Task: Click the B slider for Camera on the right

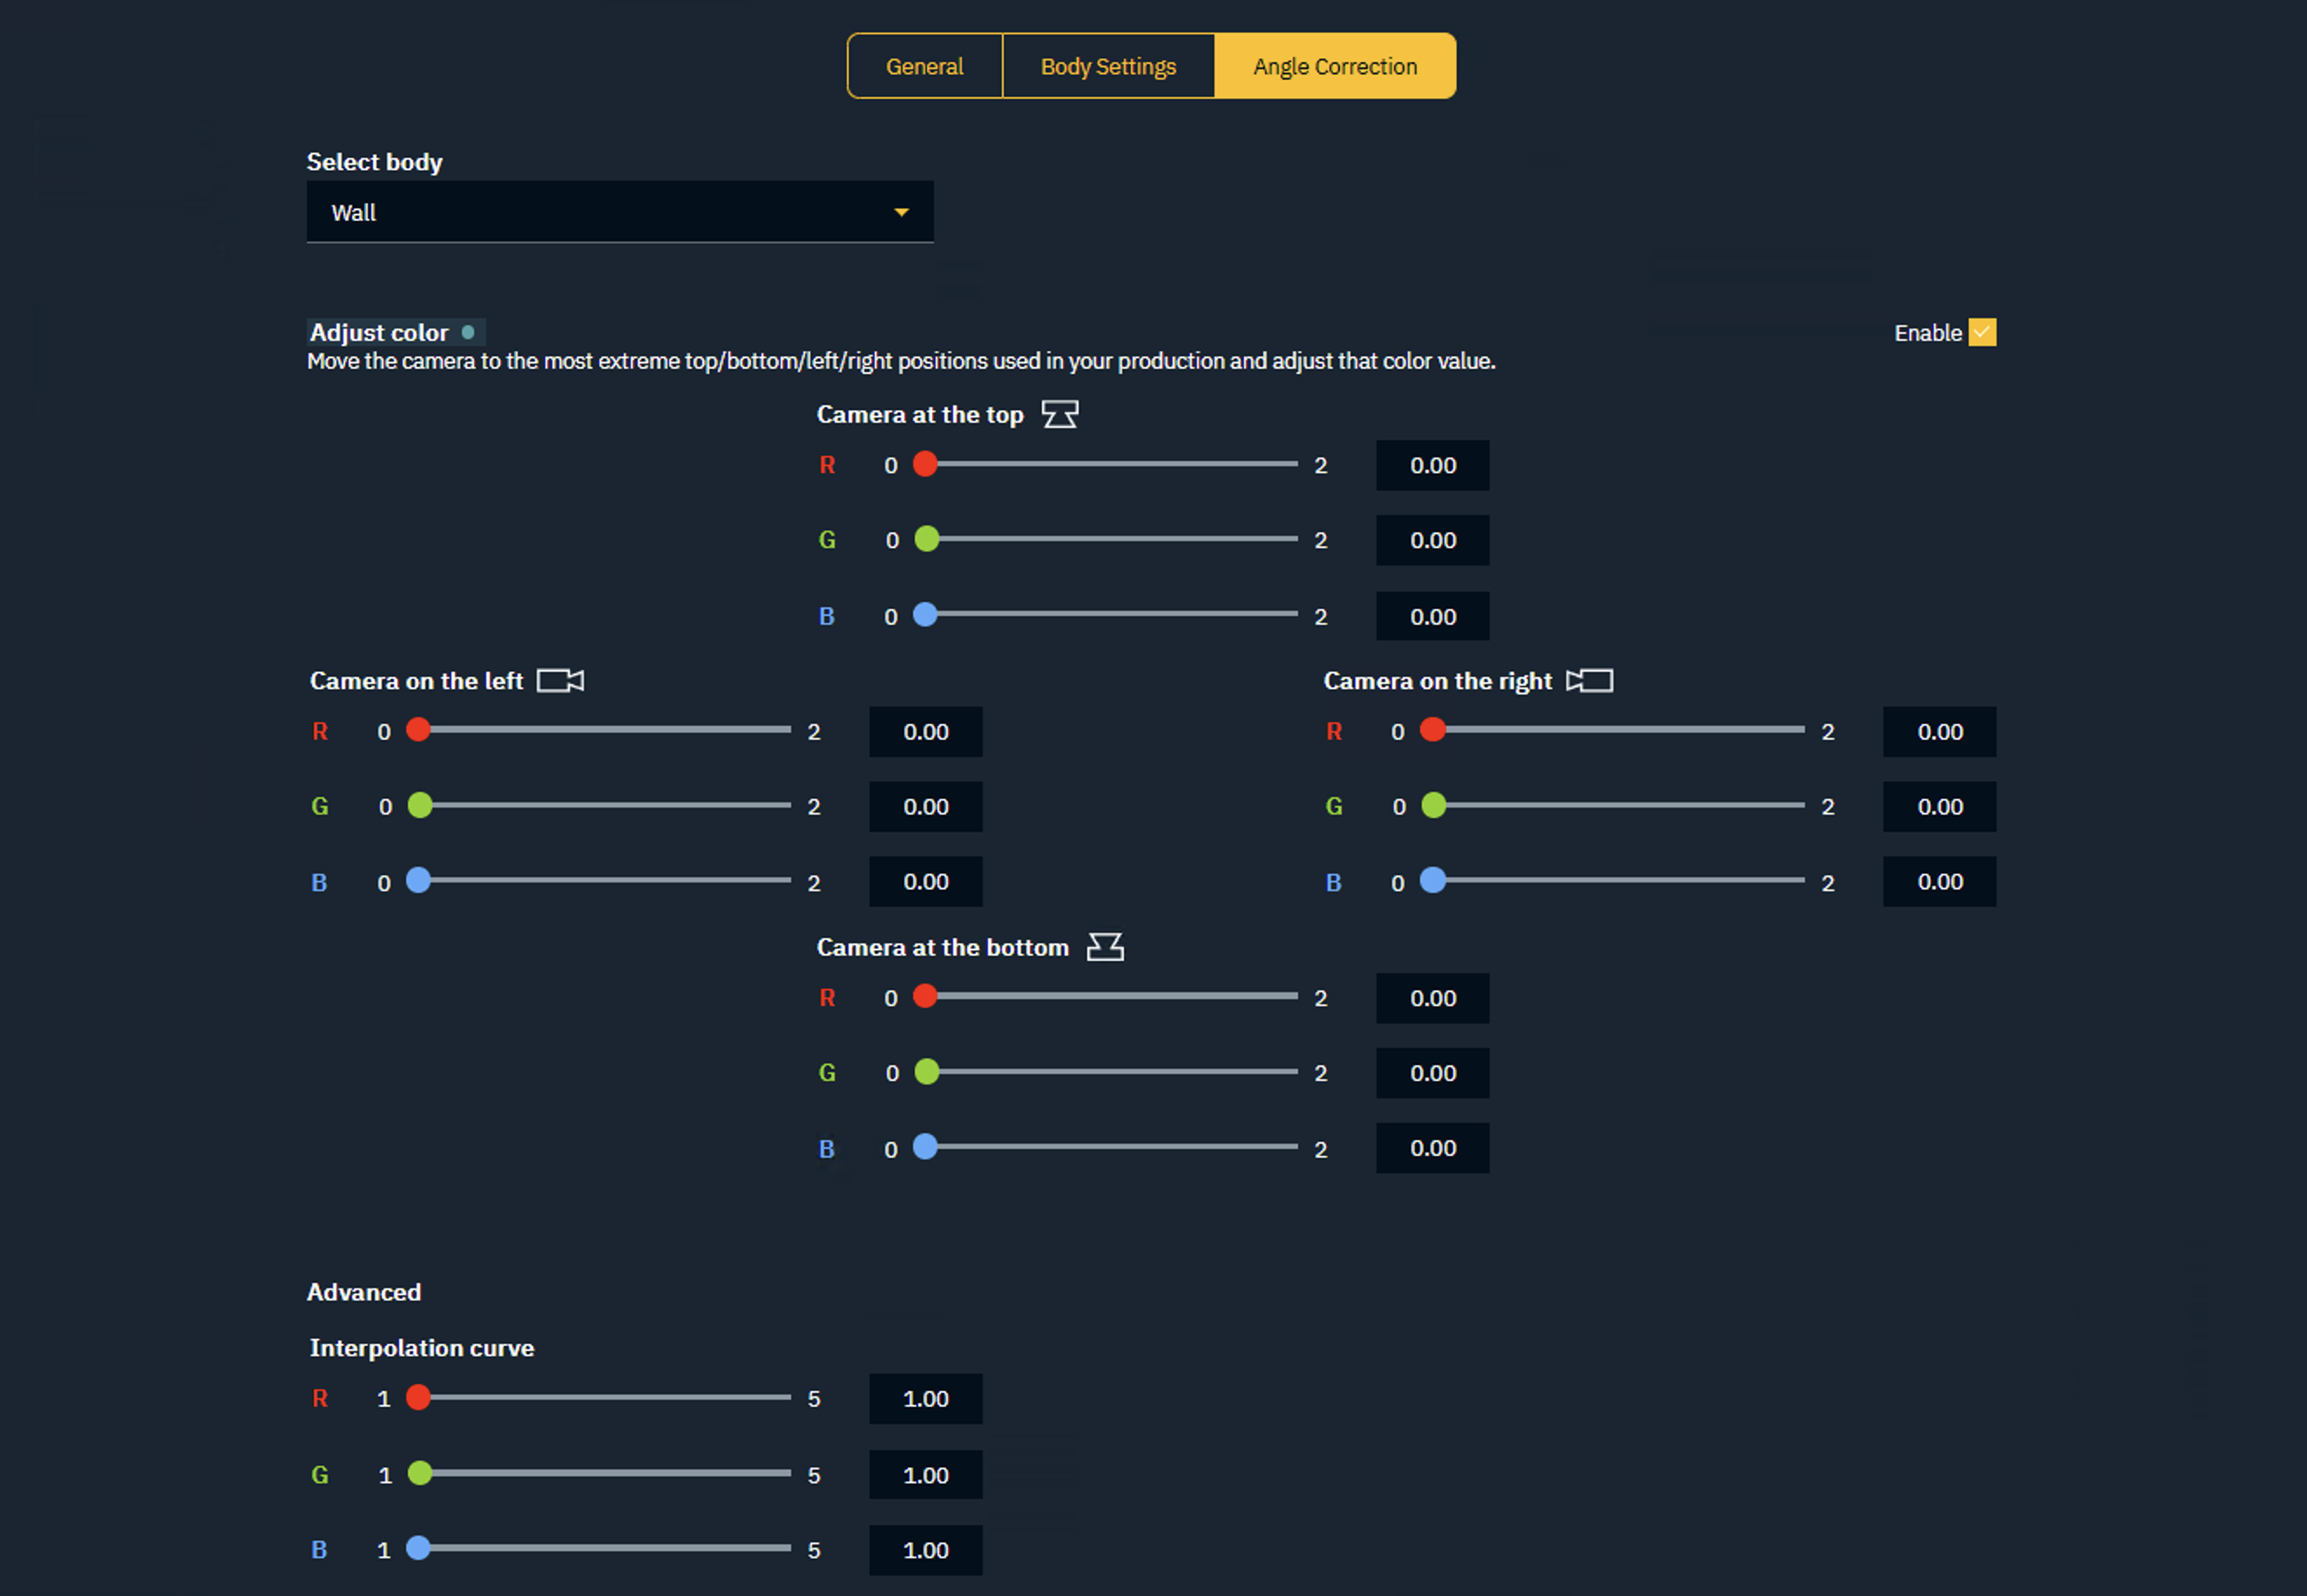Action: coord(1613,880)
